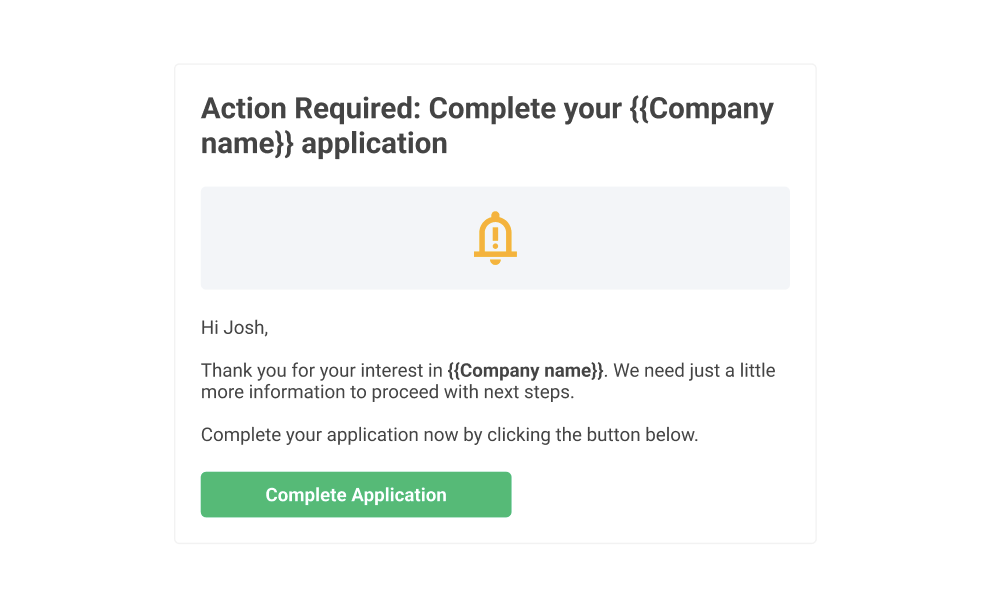Click the yellow notification bell icon
The width and height of the screenshot is (998, 614).
pos(495,238)
